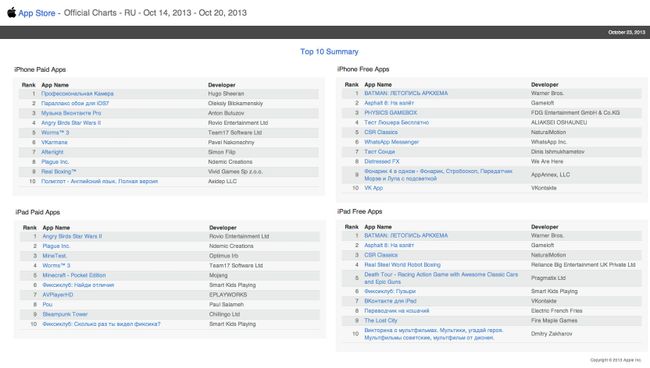Select the developer name Pragmatix Ltd

click(x=548, y=278)
